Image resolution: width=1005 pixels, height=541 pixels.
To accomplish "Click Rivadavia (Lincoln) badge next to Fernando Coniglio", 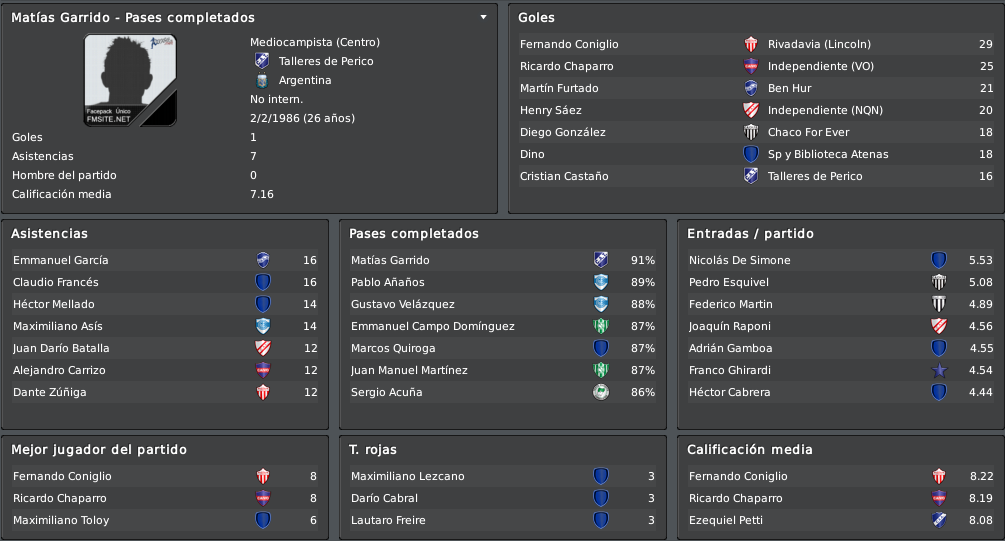I will [751, 44].
